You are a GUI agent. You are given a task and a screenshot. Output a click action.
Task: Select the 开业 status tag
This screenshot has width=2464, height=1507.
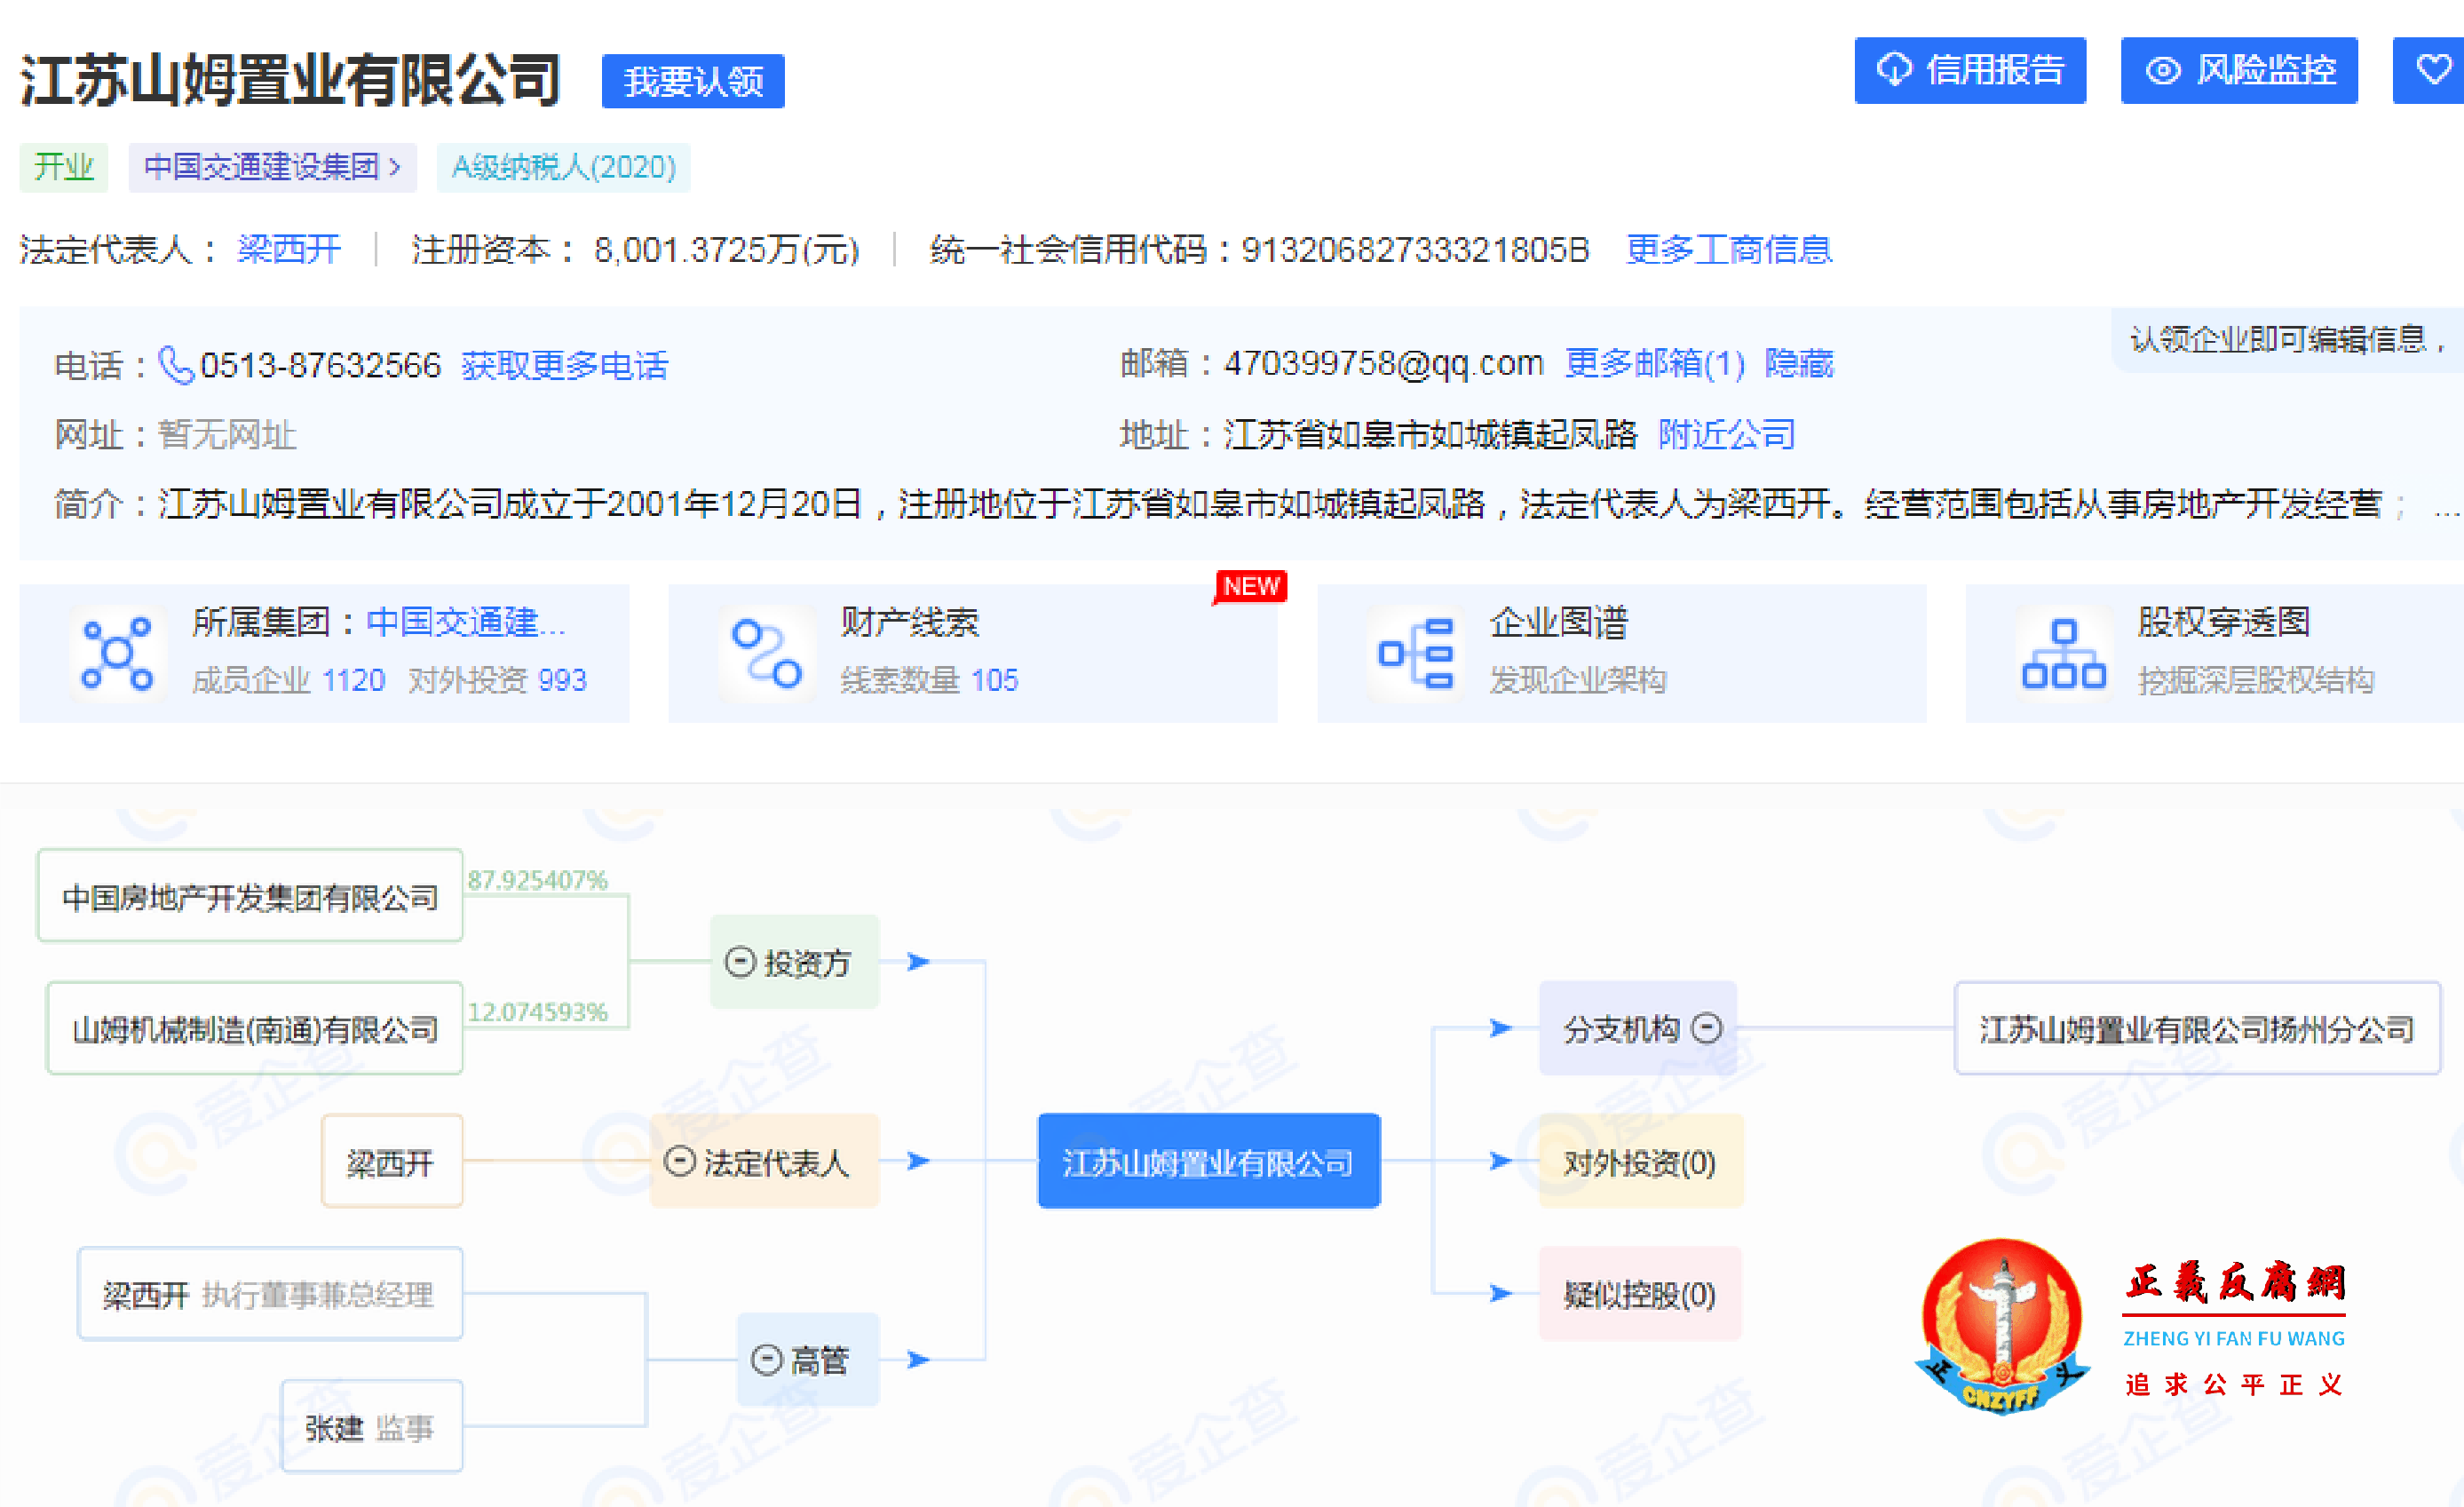tap(63, 167)
